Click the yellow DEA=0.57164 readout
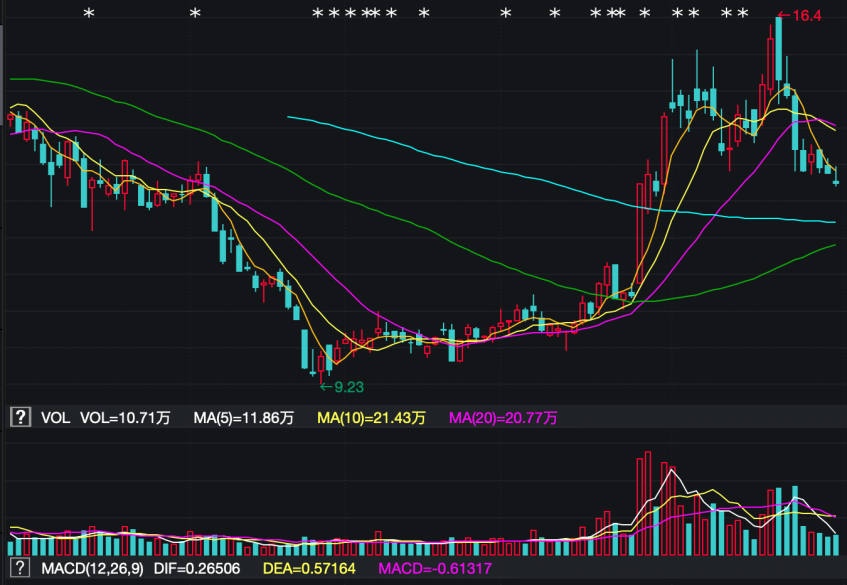Image resolution: width=847 pixels, height=585 pixels. [x=309, y=569]
